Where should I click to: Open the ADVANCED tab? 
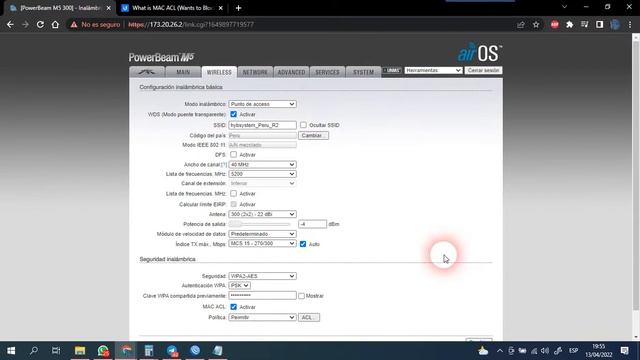(x=291, y=72)
